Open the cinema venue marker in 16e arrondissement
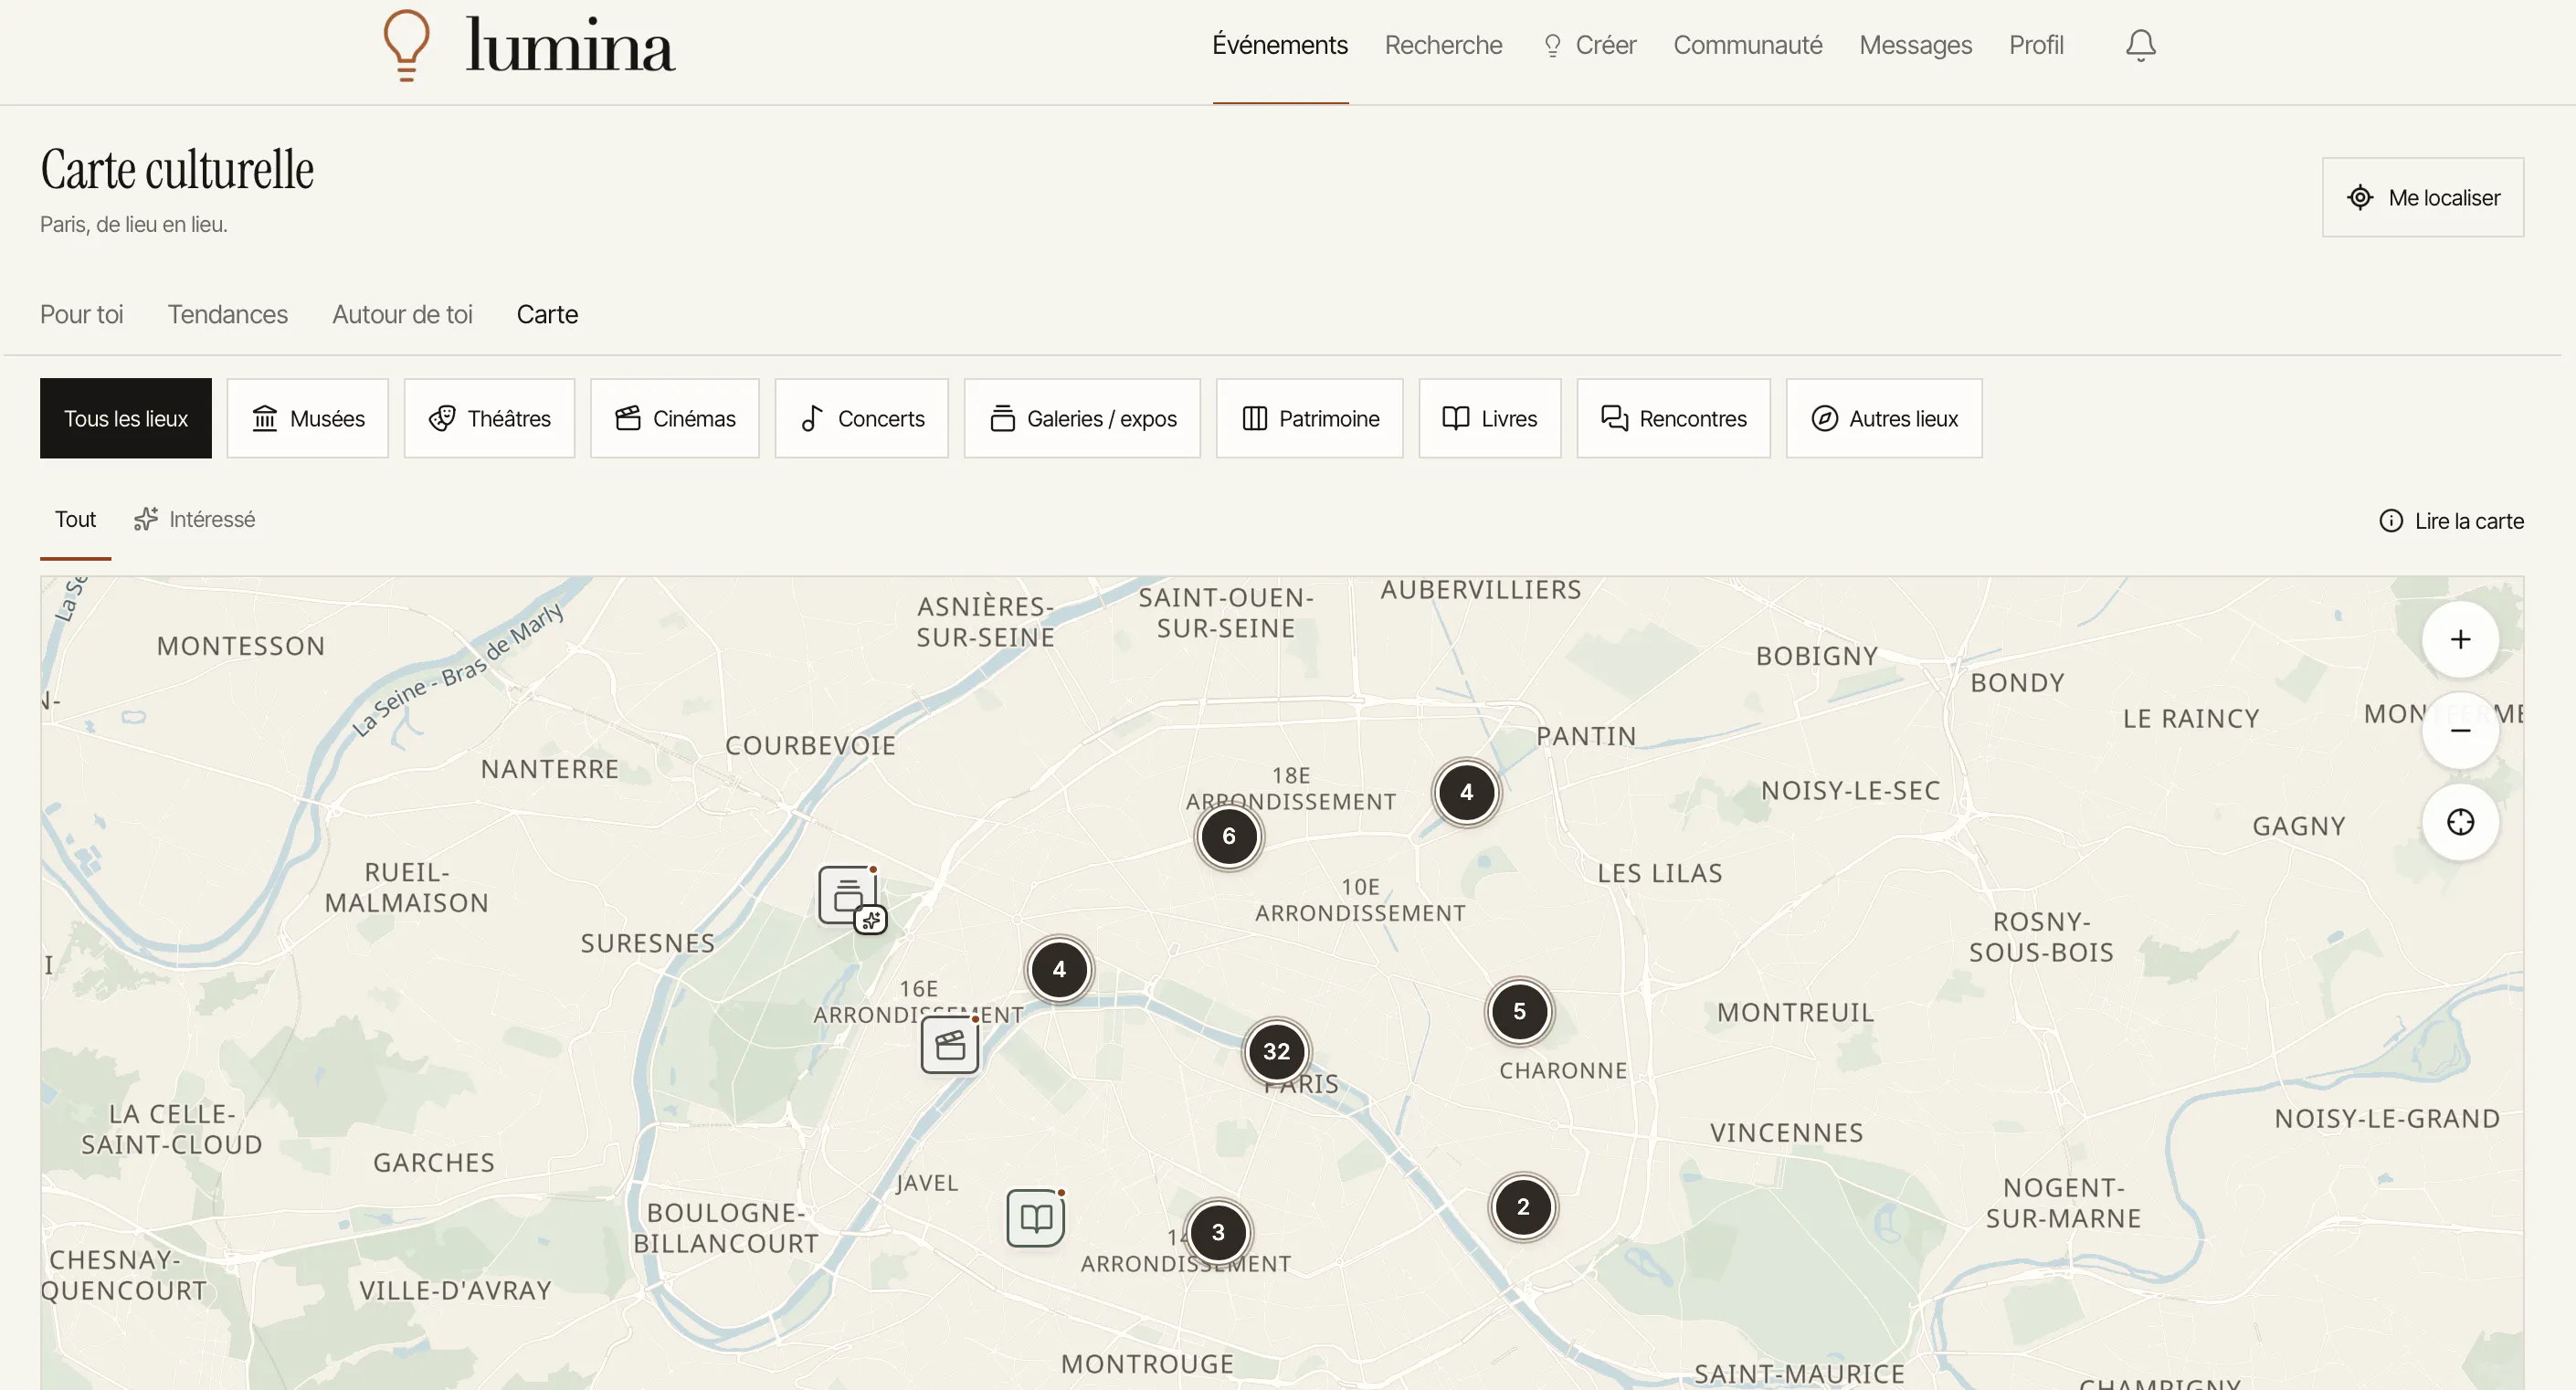 pos(950,1045)
